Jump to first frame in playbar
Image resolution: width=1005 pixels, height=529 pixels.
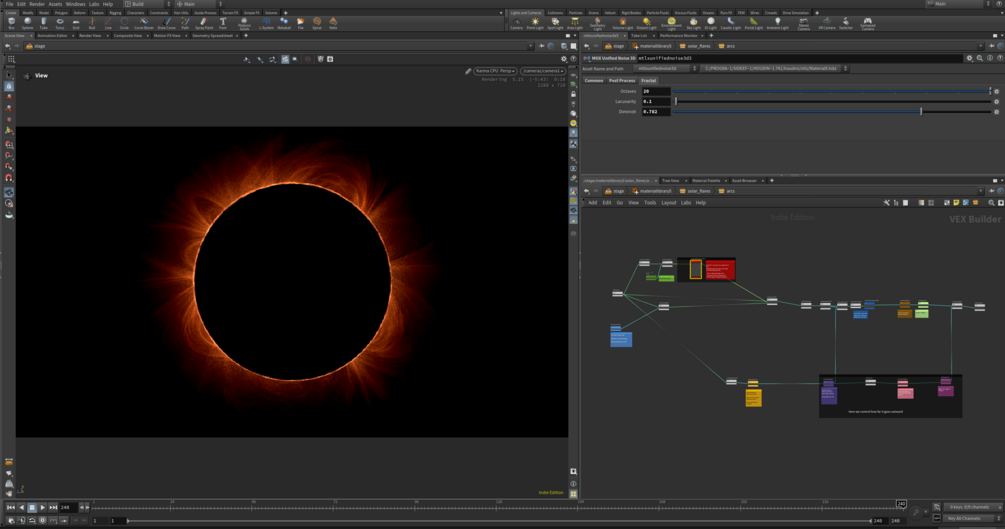coord(11,507)
